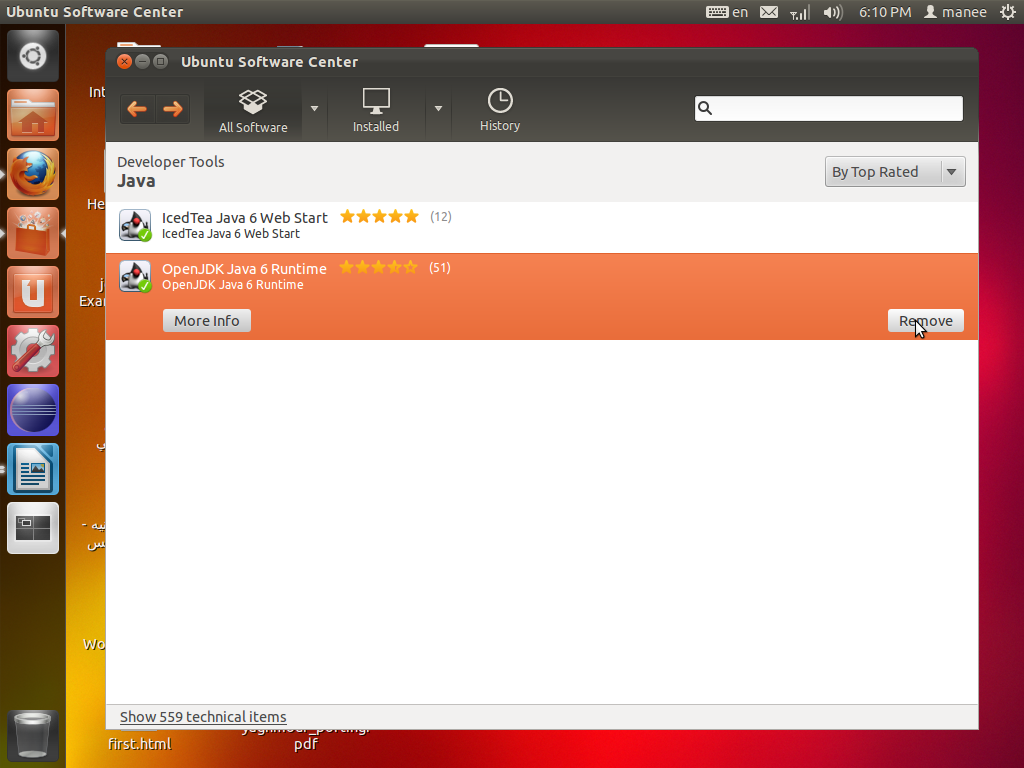
Task: Expand the All Software dropdown arrow
Action: [x=314, y=109]
